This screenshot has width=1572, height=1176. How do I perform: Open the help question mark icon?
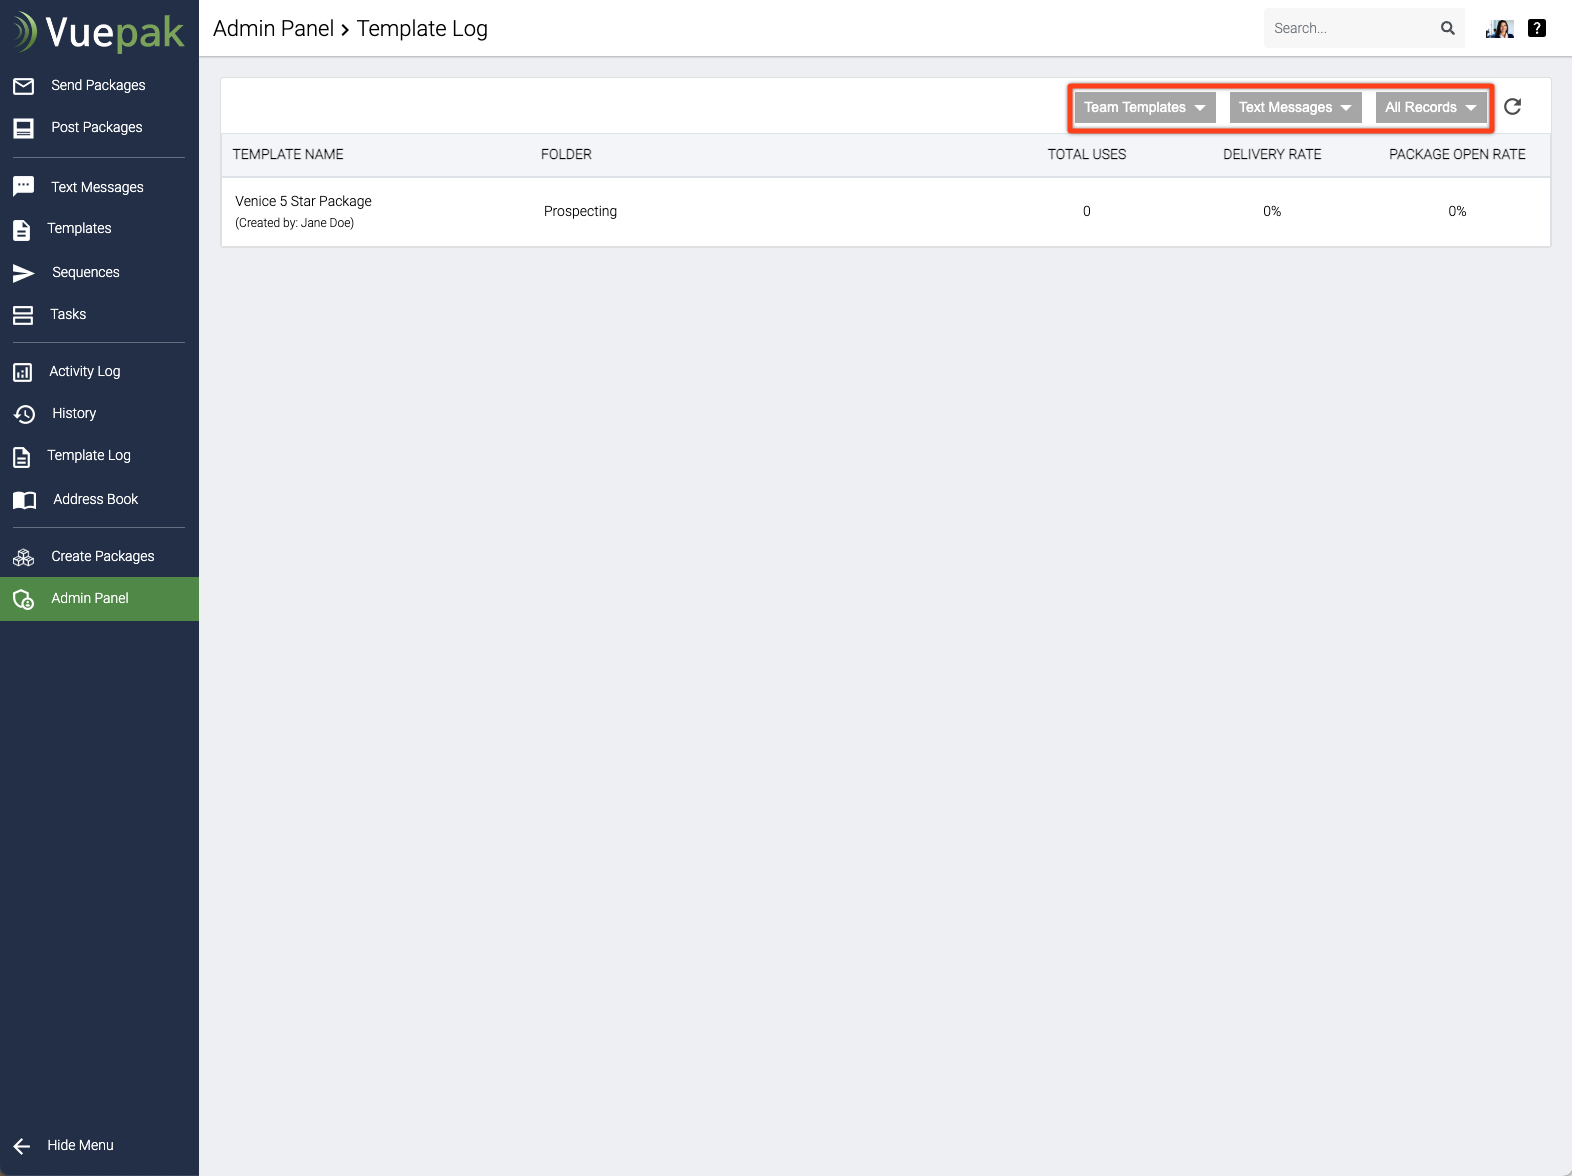[1537, 28]
